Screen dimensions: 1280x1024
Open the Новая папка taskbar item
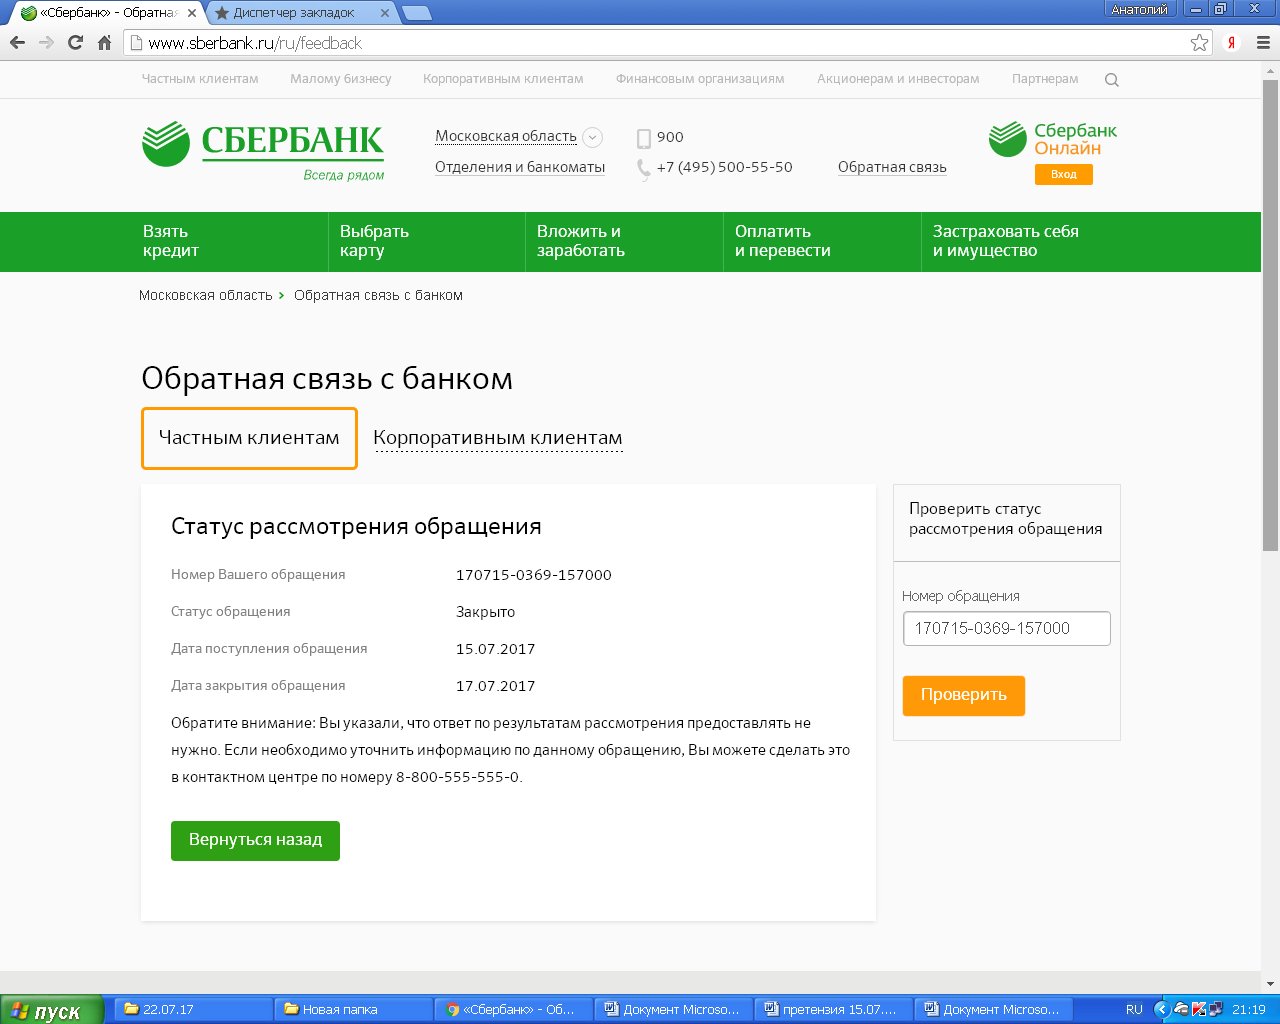(x=354, y=1010)
